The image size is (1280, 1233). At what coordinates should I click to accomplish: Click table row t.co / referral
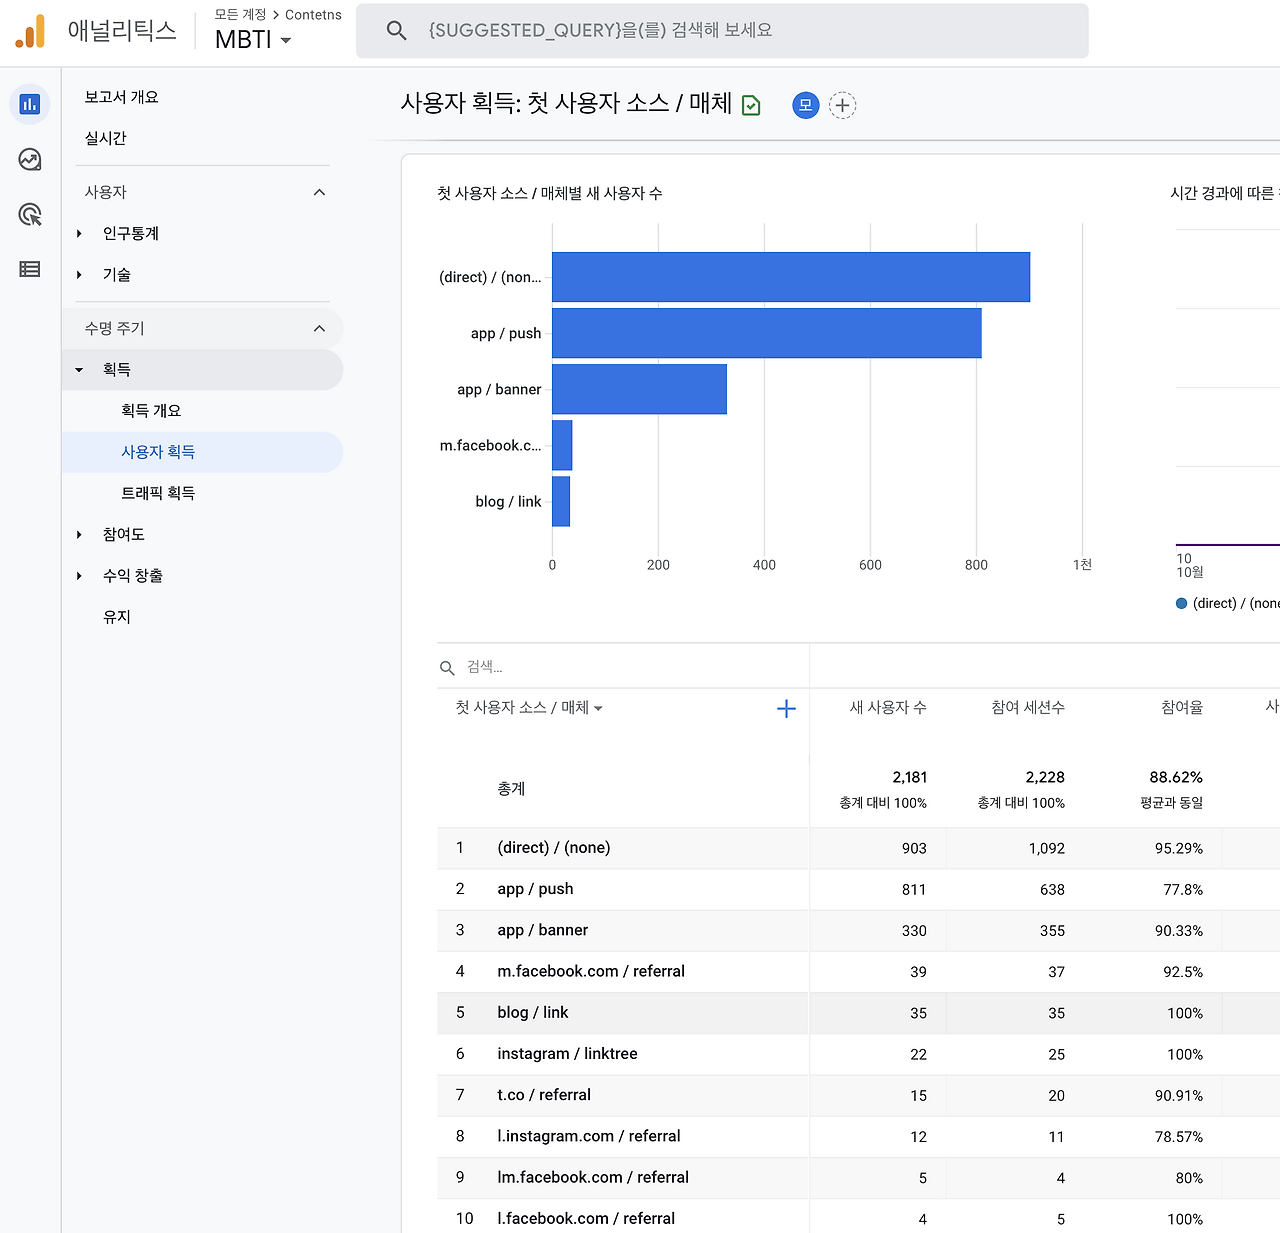pyautogui.click(x=858, y=1095)
